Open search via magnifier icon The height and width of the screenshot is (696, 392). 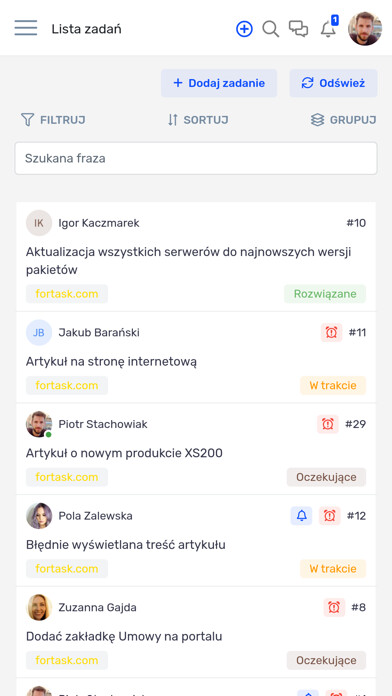coord(270,29)
